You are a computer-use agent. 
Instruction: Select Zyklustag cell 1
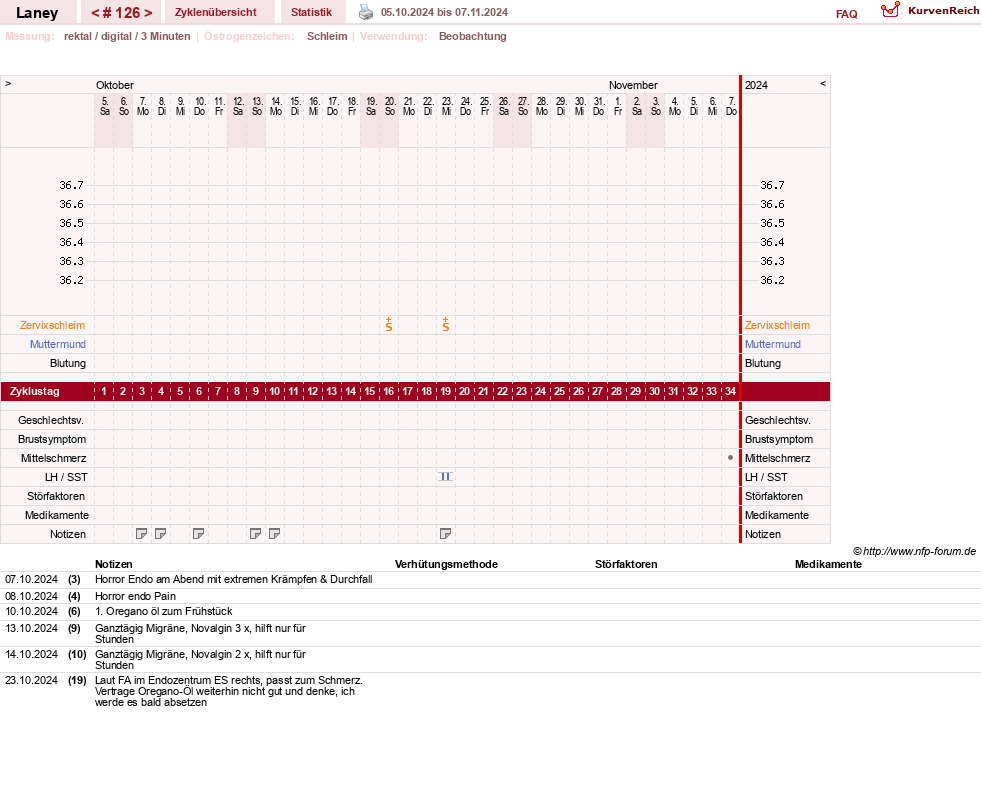coord(104,391)
